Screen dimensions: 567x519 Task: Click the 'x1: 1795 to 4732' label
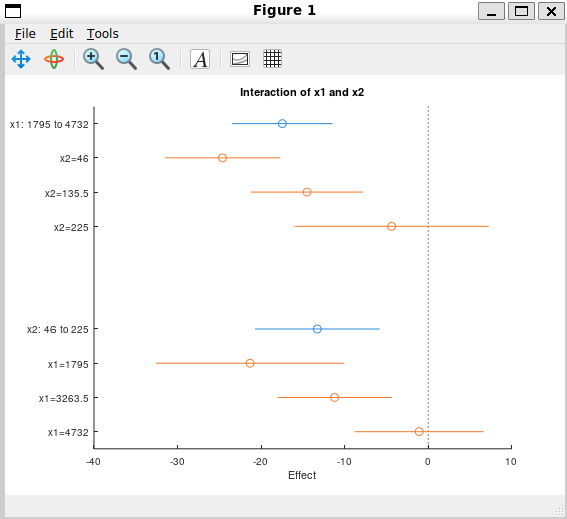[49, 124]
